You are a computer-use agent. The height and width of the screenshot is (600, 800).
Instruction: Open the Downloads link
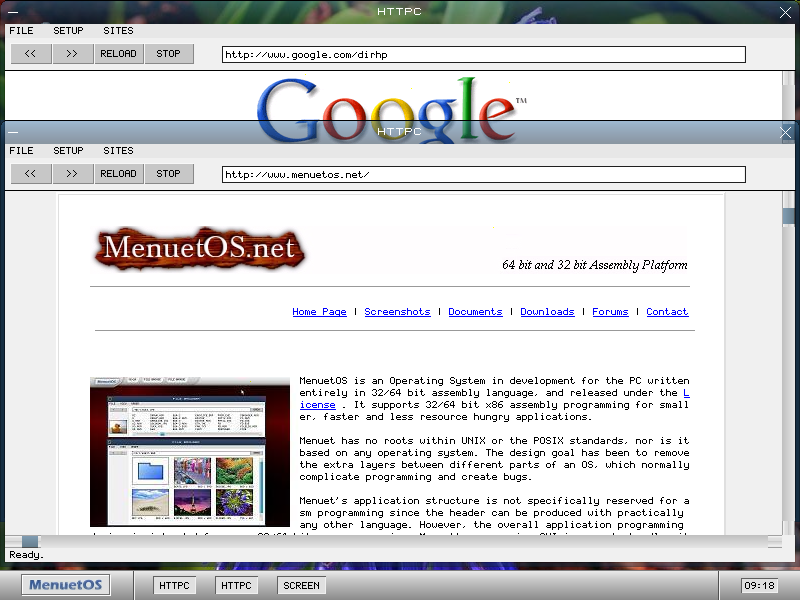(547, 312)
